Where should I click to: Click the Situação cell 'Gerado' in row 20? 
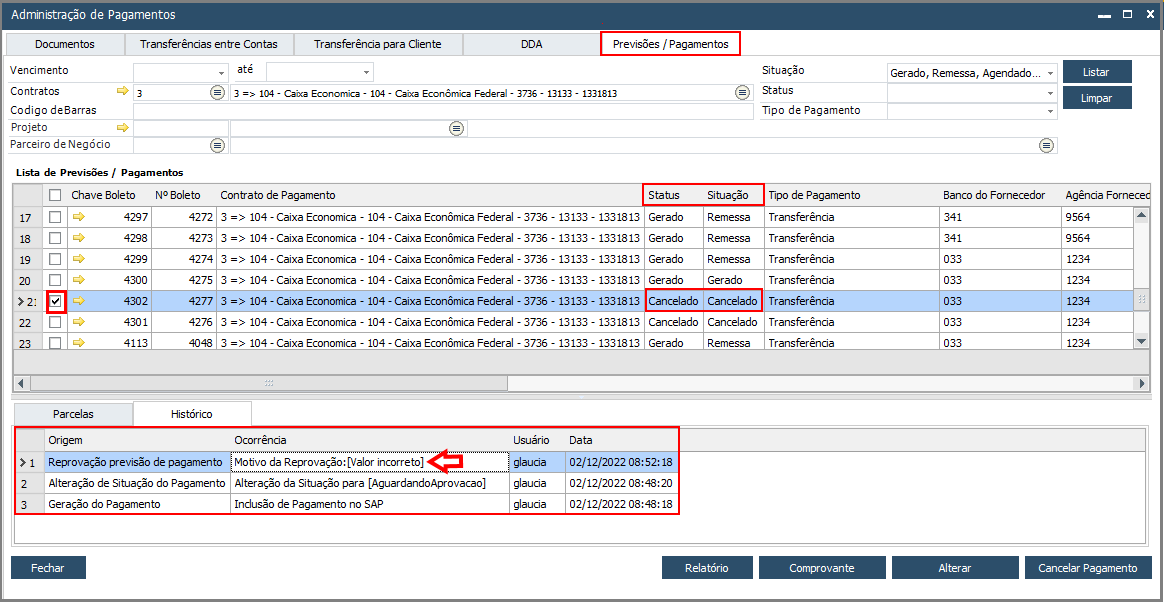pos(733,281)
